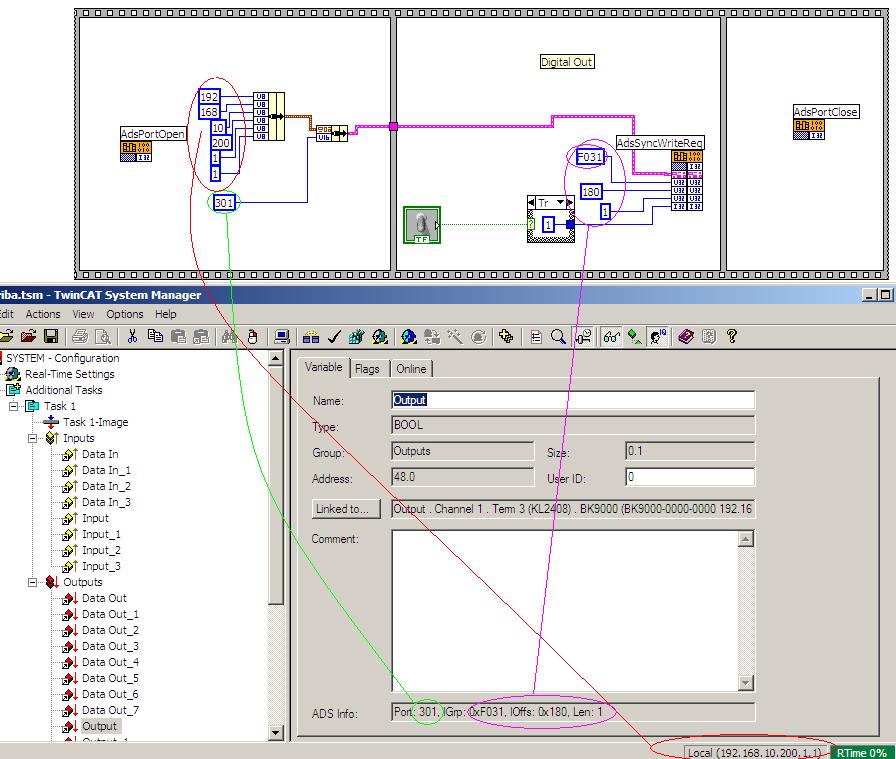The width and height of the screenshot is (896, 759).
Task: Click the Find binoculars icon
Action: click(x=230, y=337)
